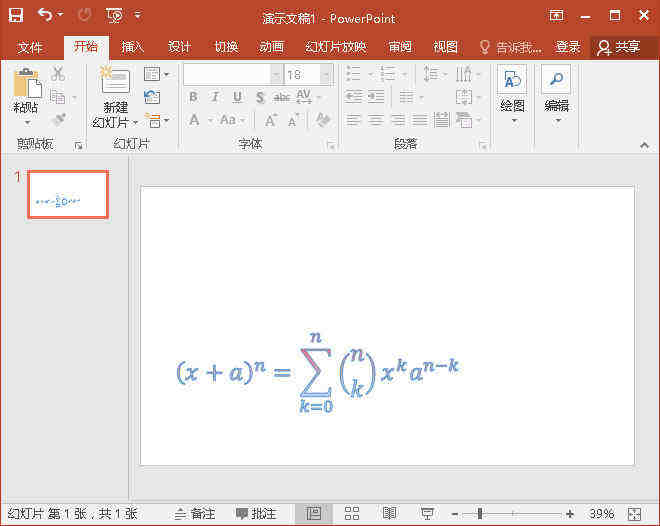This screenshot has width=660, height=526.
Task: Open the 绘图 drawing button
Action: coord(512,96)
